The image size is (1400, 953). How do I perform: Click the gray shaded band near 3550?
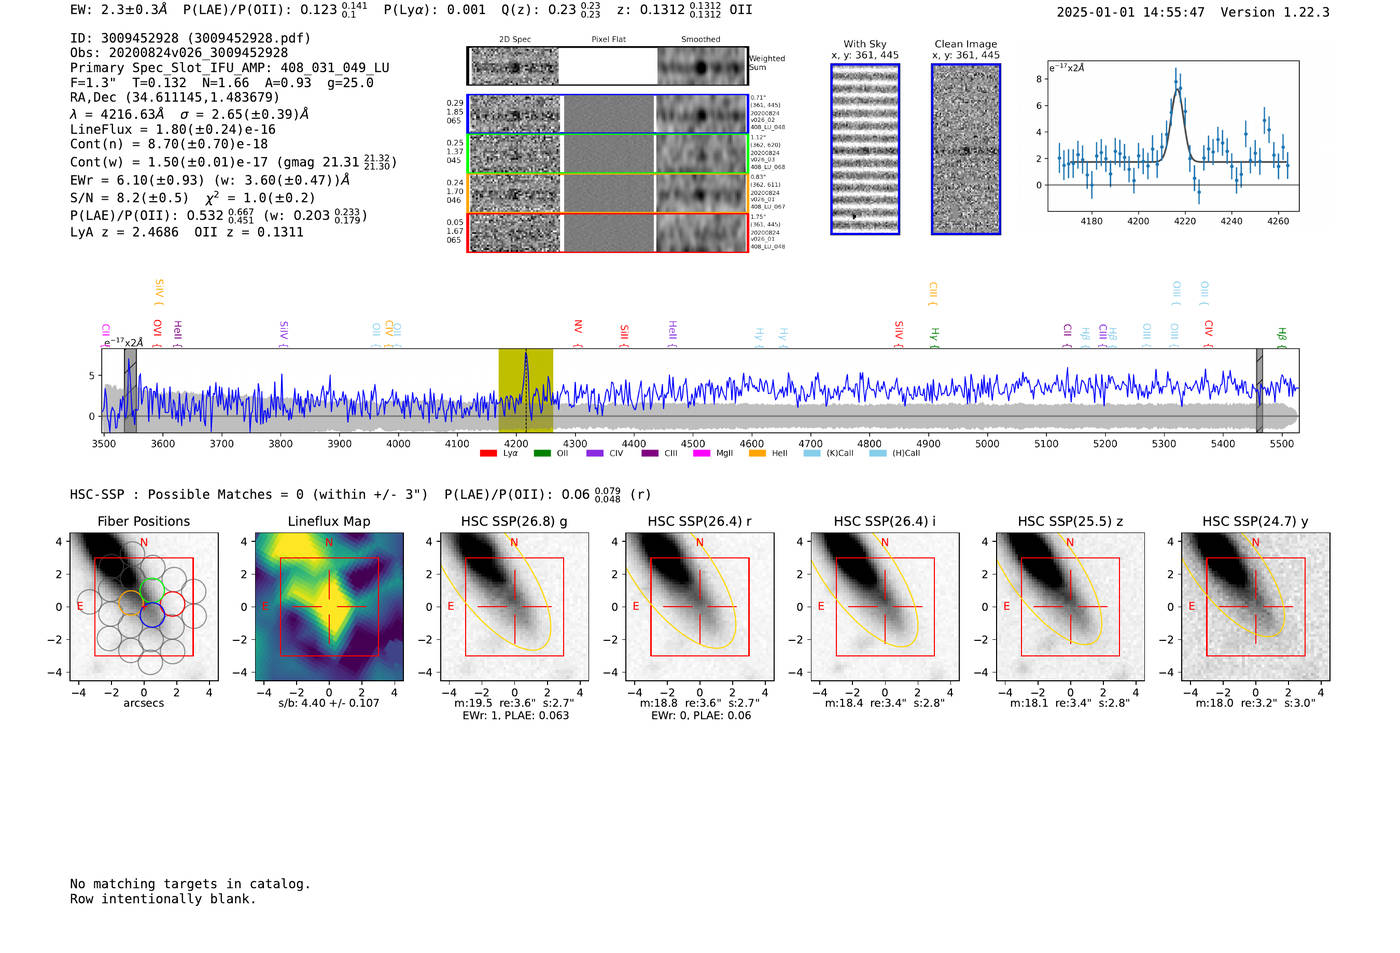point(130,391)
